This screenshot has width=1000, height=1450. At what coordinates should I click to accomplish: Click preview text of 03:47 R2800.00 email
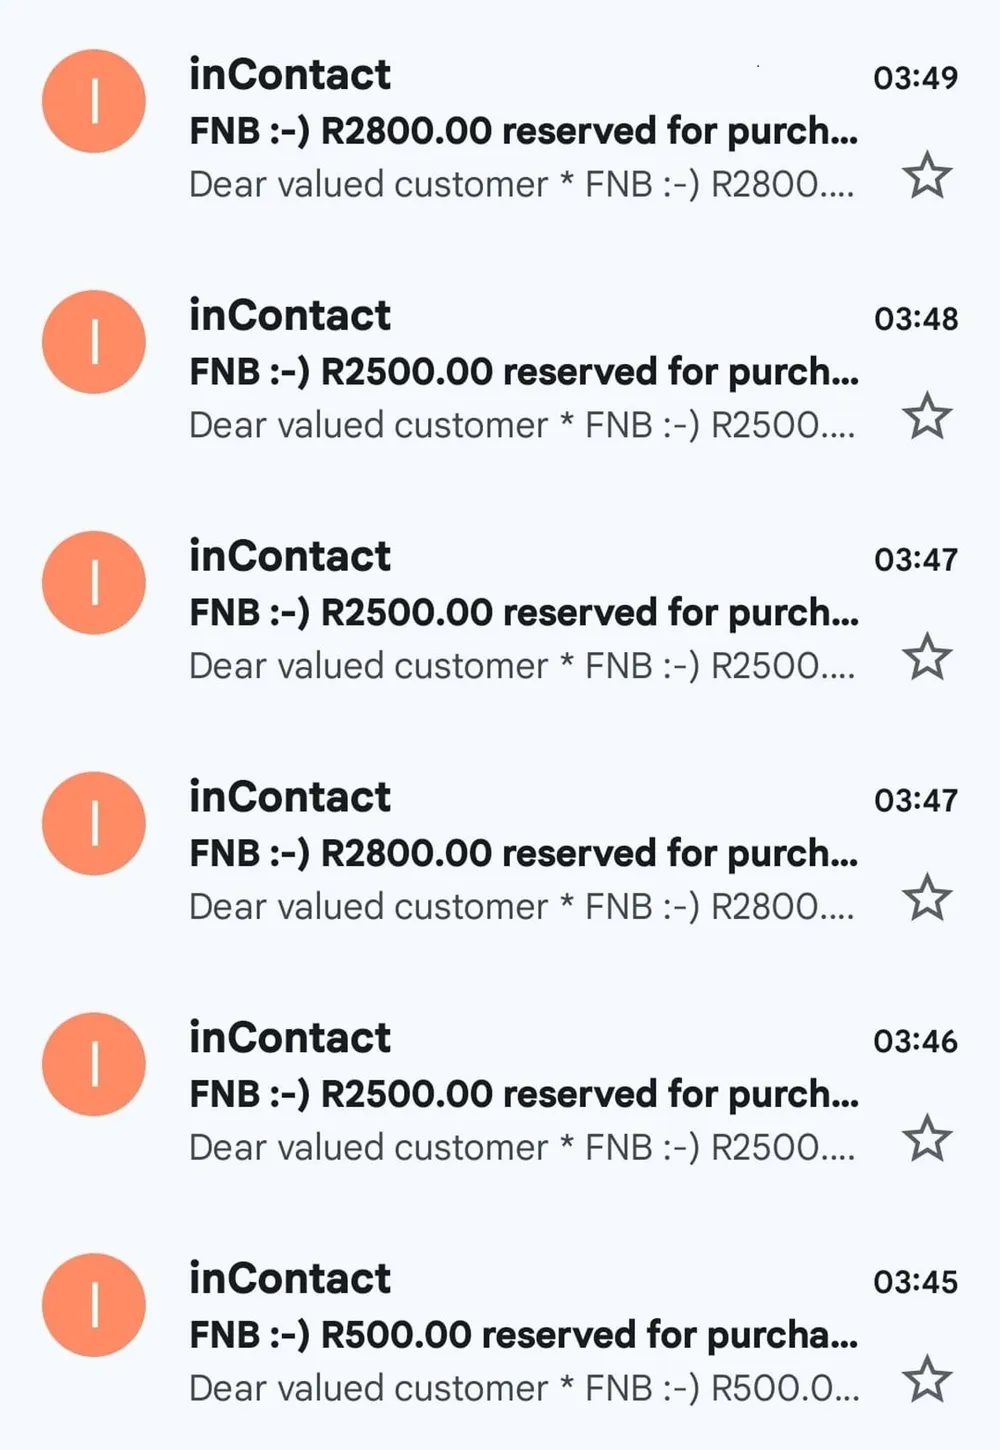tap(521, 907)
